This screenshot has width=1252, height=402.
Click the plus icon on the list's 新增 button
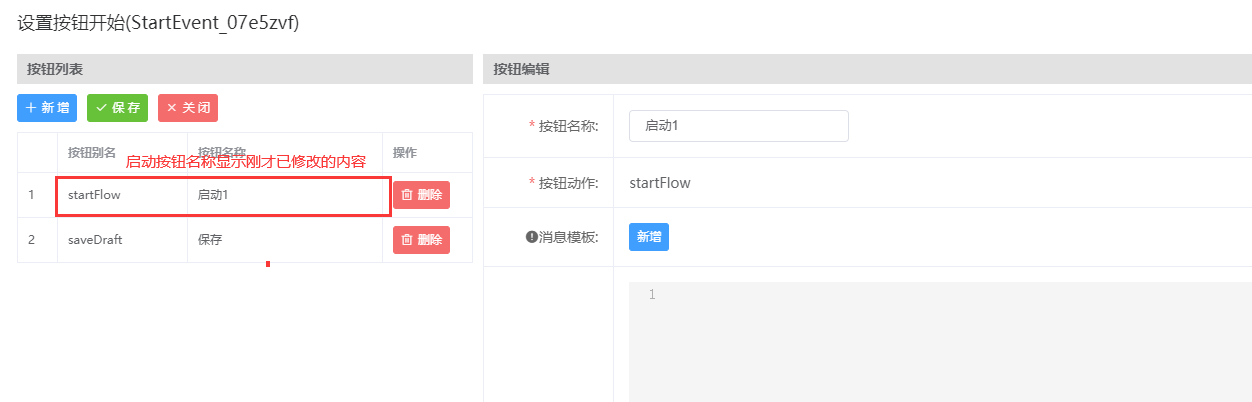click(31, 108)
